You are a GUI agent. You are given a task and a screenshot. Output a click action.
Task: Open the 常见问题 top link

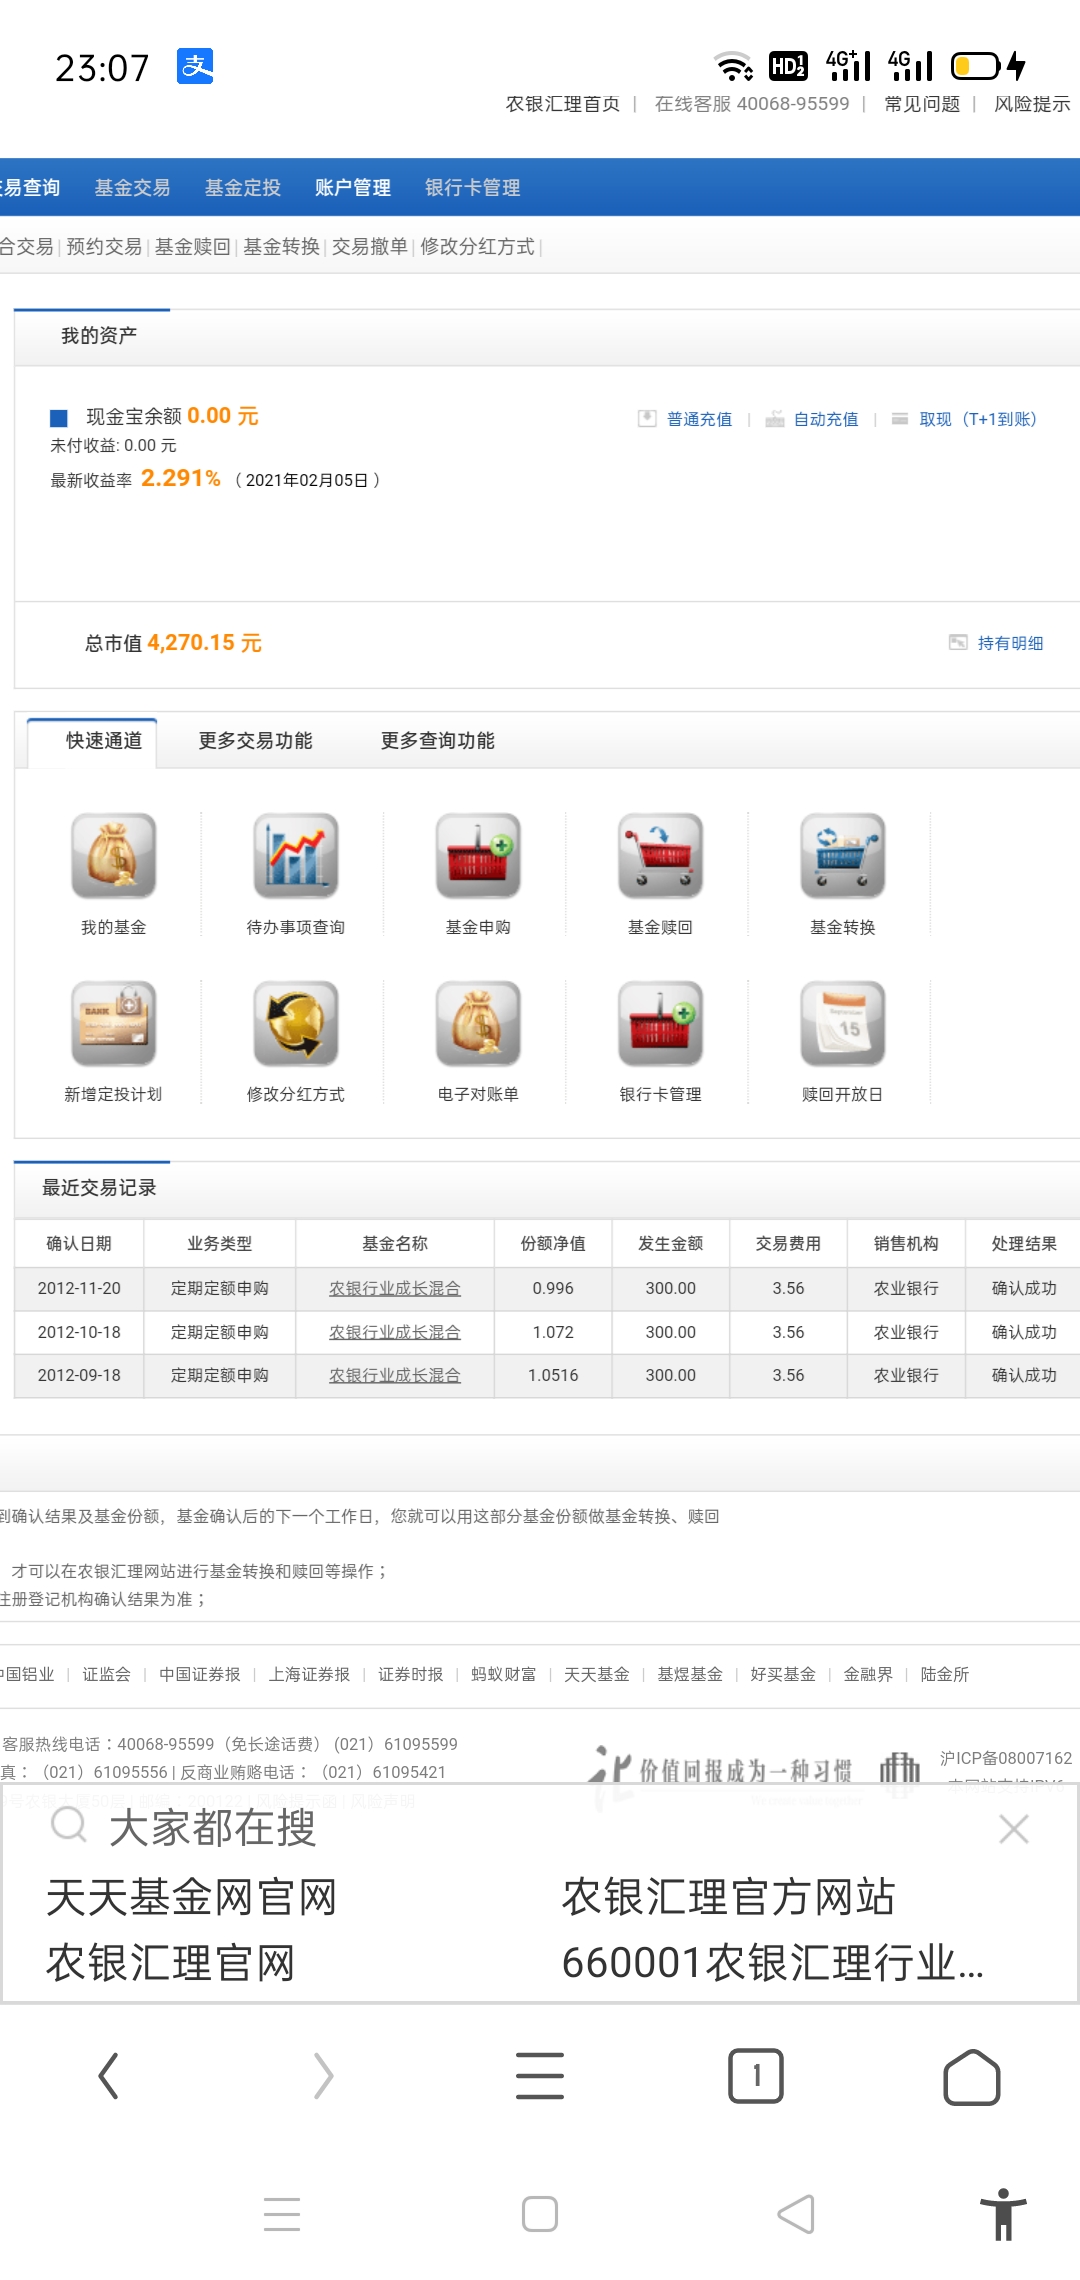tap(922, 104)
